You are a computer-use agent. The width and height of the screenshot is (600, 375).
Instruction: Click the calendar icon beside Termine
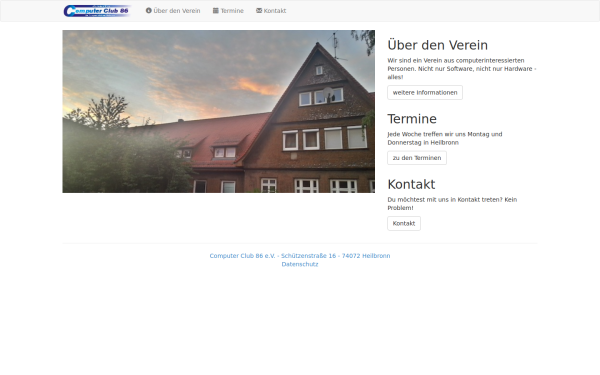(216, 10)
